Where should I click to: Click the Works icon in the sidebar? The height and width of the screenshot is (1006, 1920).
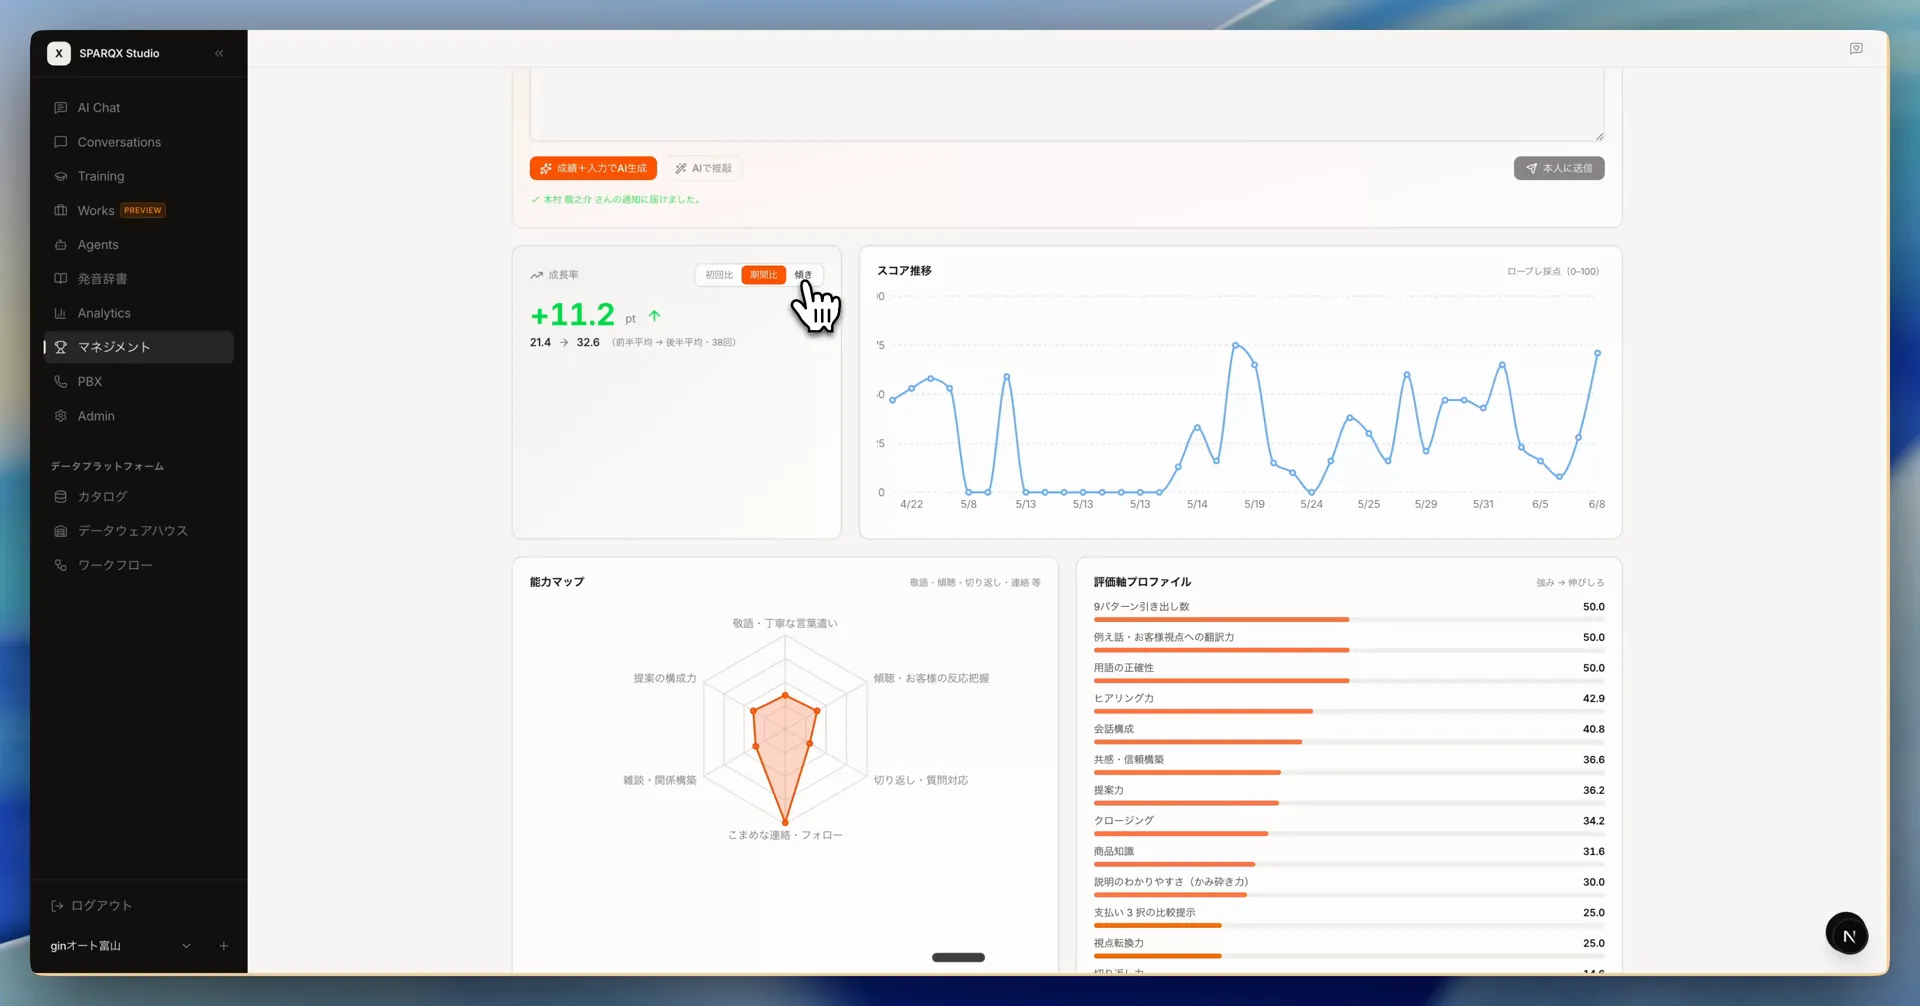coord(61,210)
